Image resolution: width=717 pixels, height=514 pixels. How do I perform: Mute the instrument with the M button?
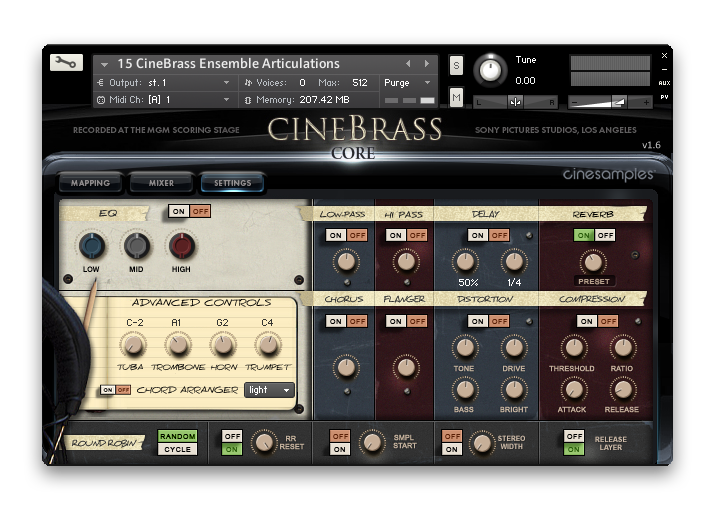(456, 97)
